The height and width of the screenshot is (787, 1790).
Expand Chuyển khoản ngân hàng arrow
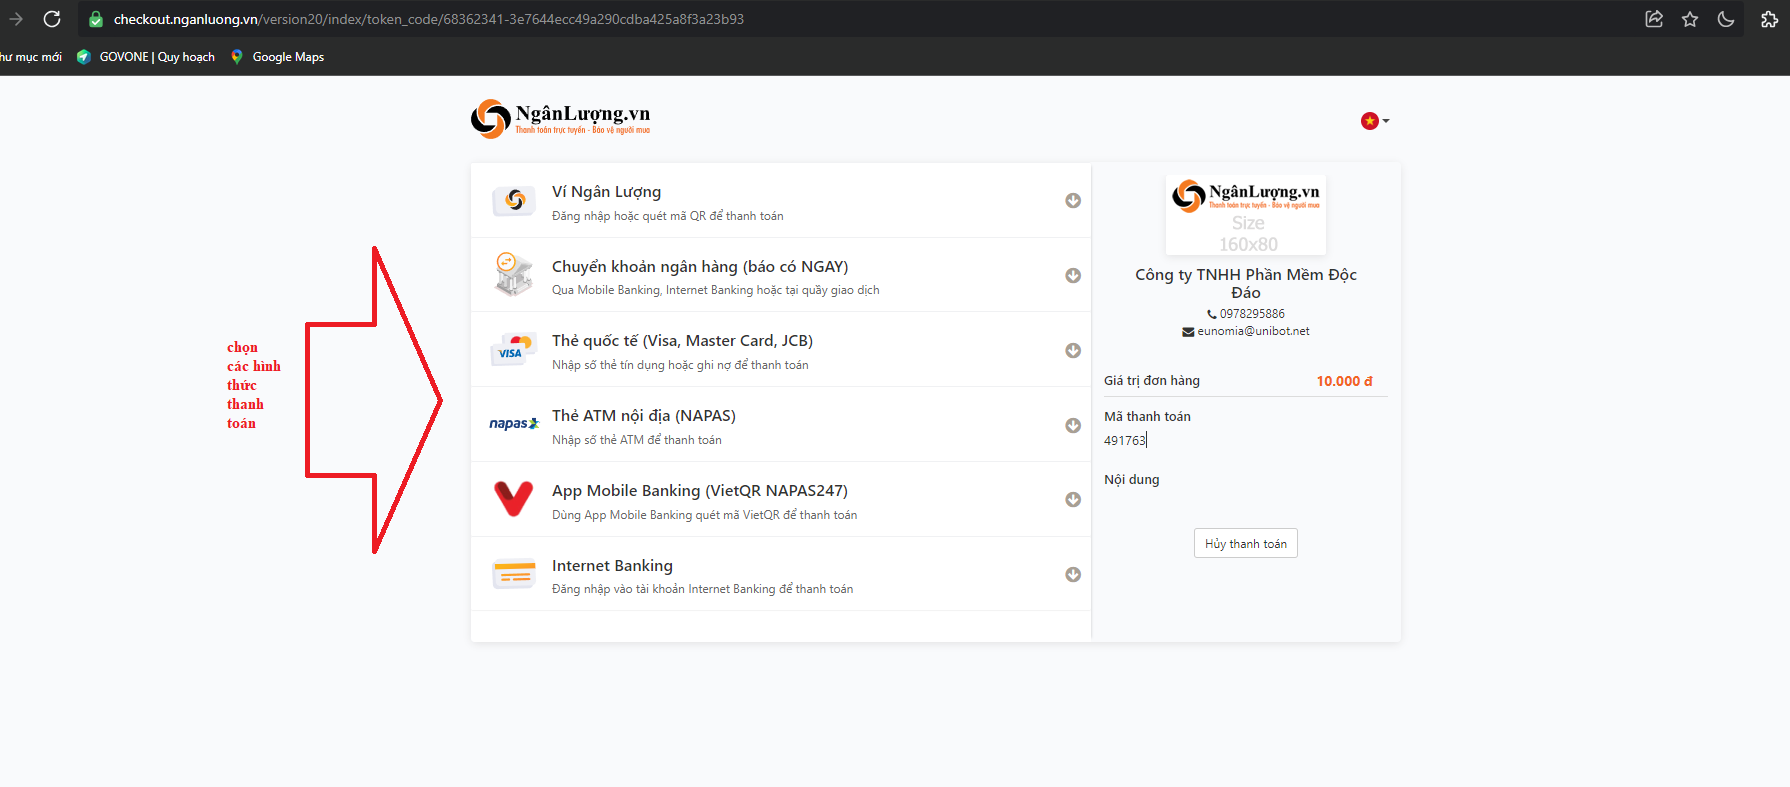(x=1073, y=275)
